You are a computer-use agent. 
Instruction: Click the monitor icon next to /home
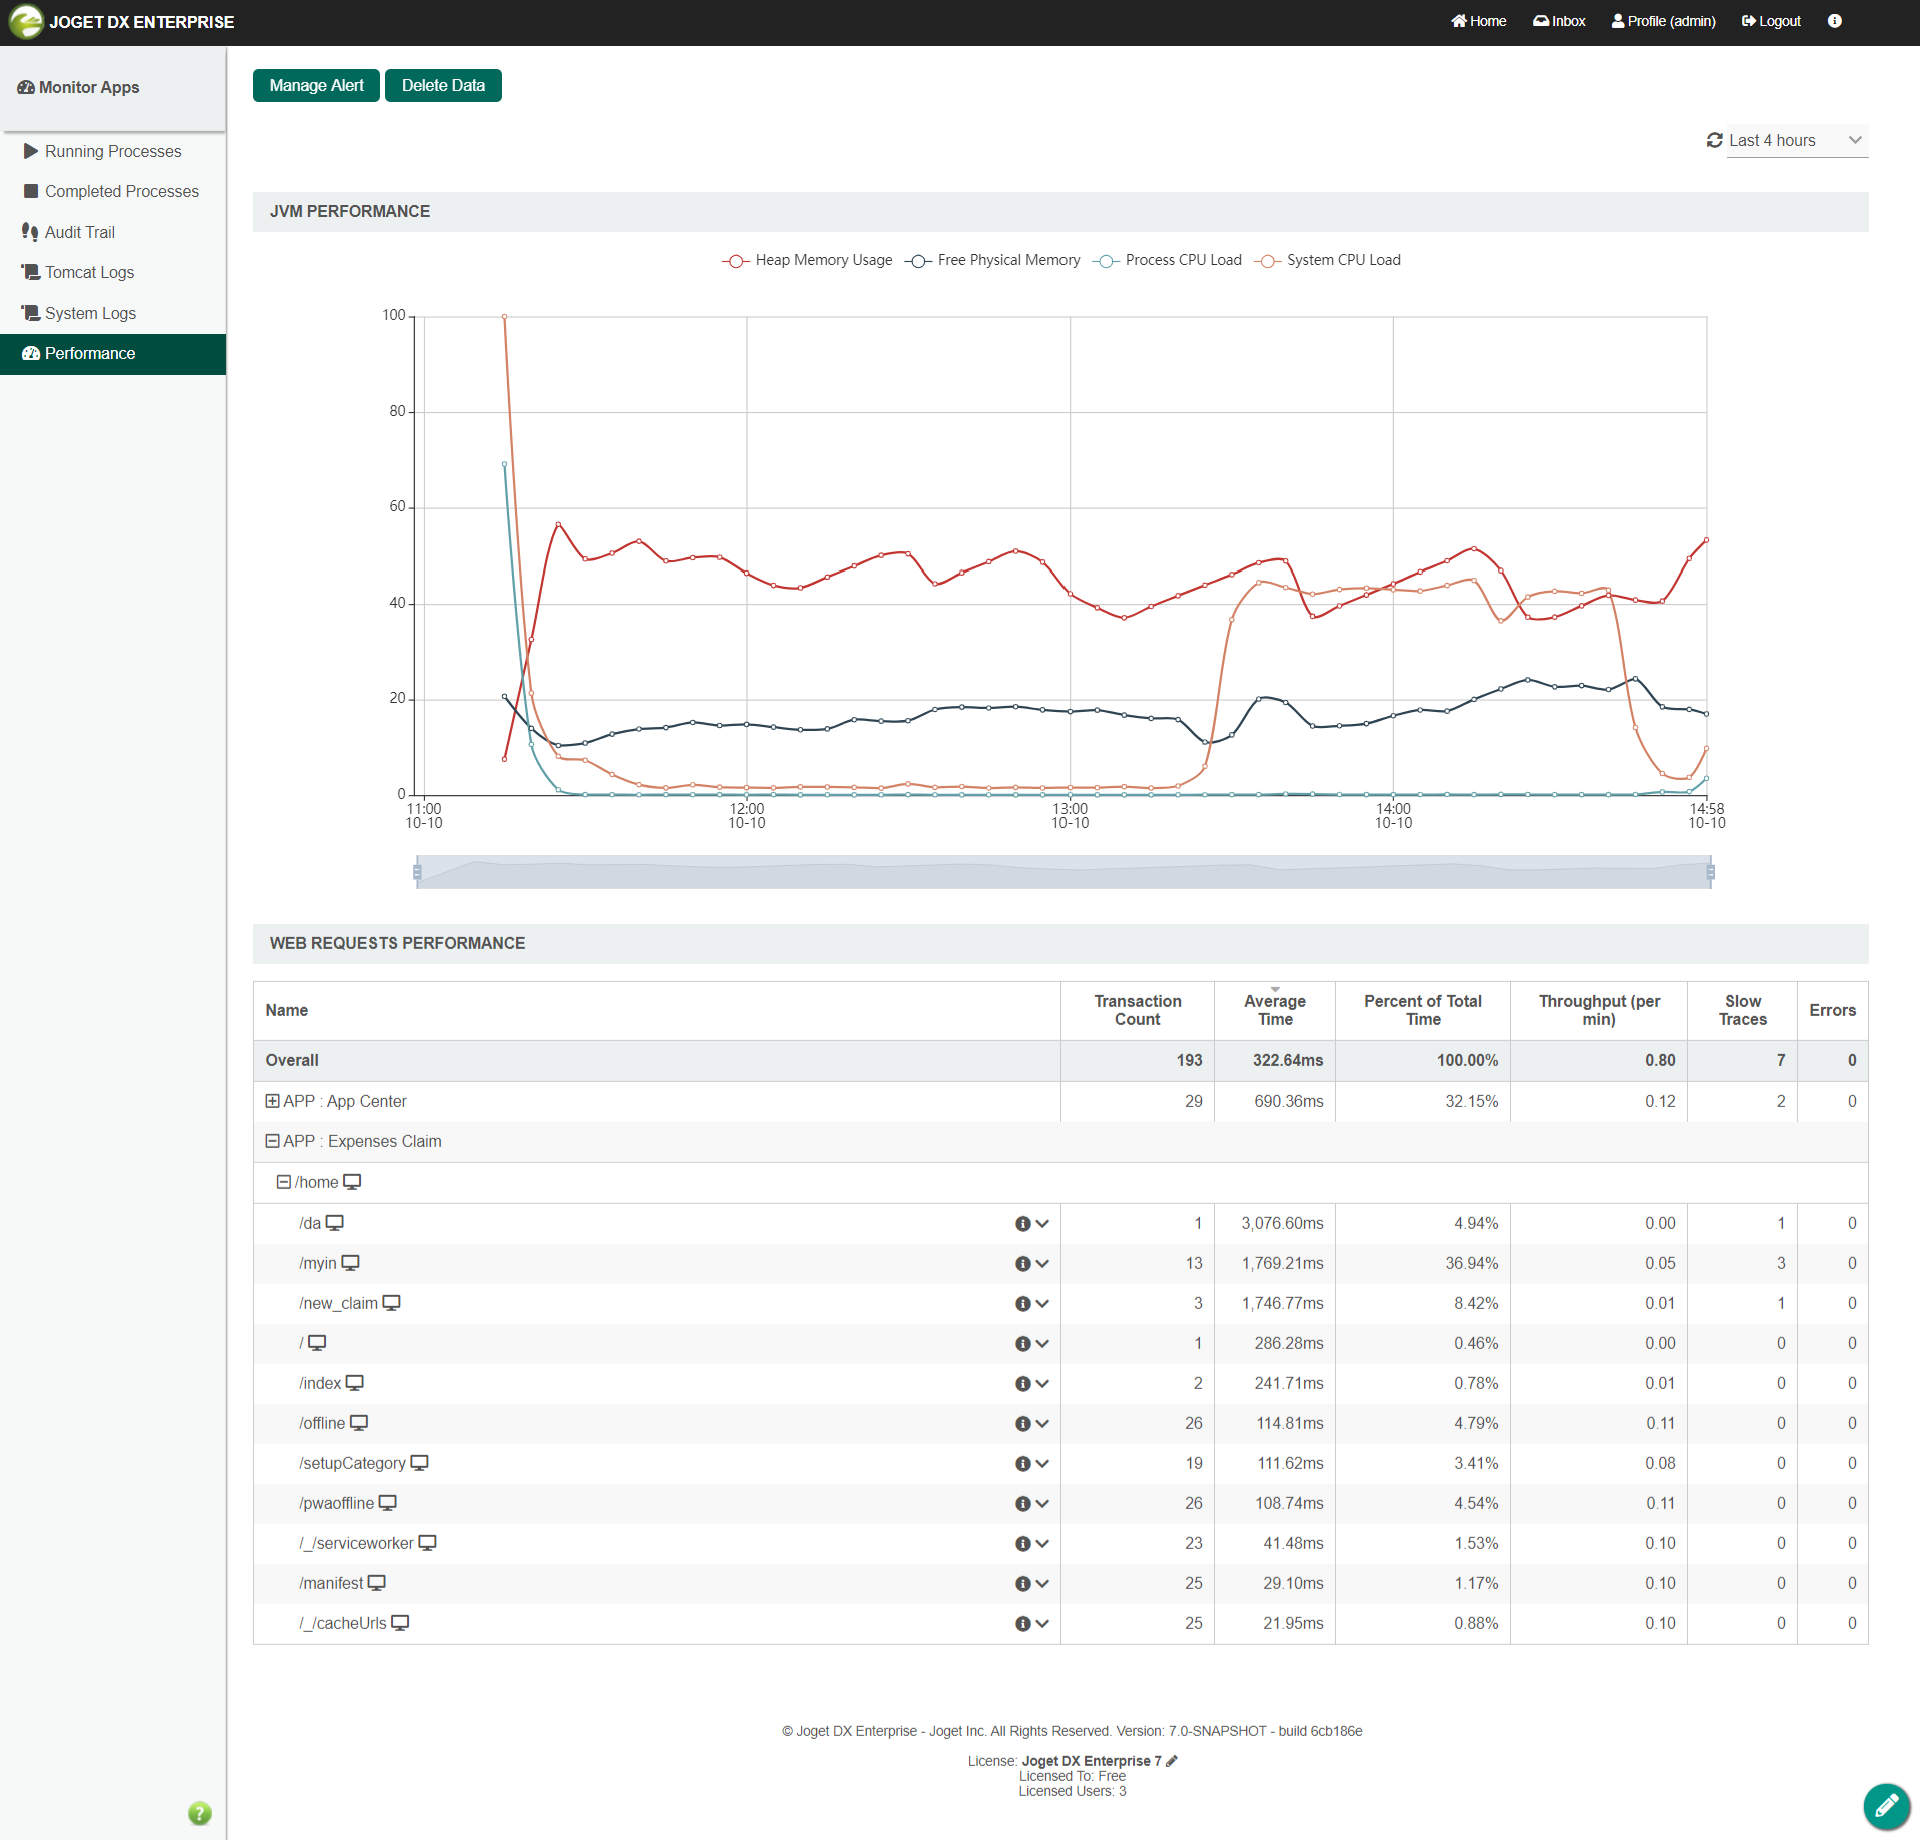[352, 1182]
